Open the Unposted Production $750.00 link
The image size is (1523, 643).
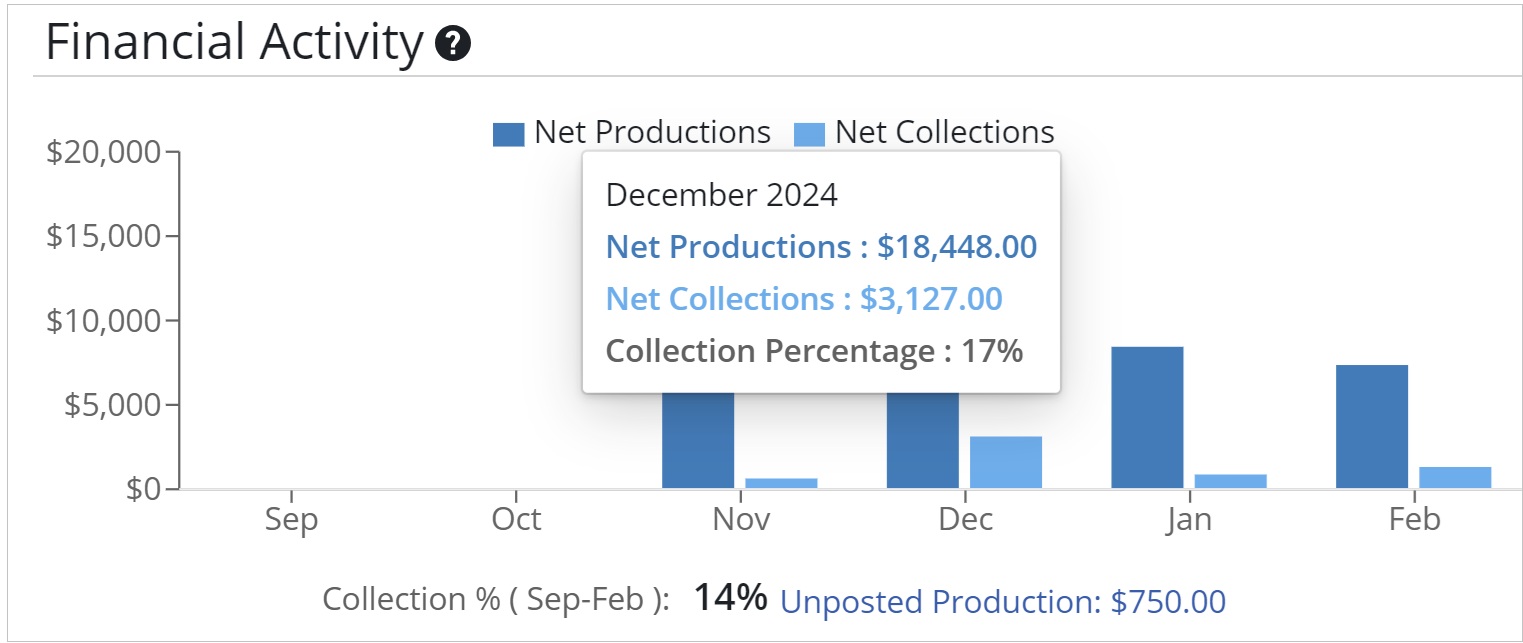[1002, 601]
